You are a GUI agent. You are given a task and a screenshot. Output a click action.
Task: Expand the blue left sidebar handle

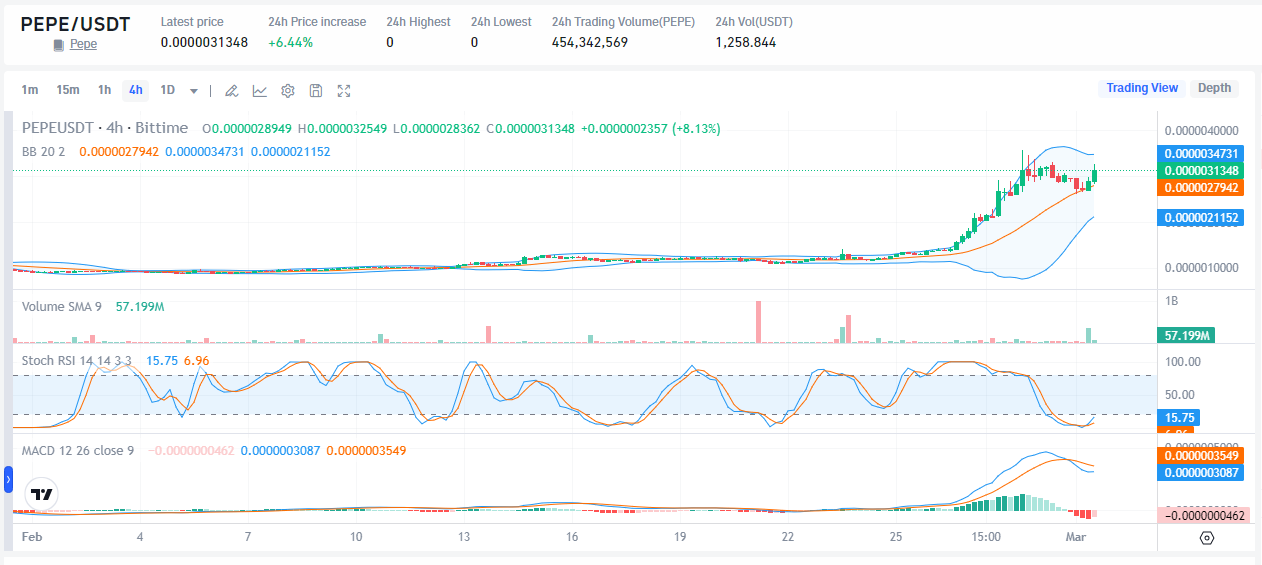(x=8, y=481)
